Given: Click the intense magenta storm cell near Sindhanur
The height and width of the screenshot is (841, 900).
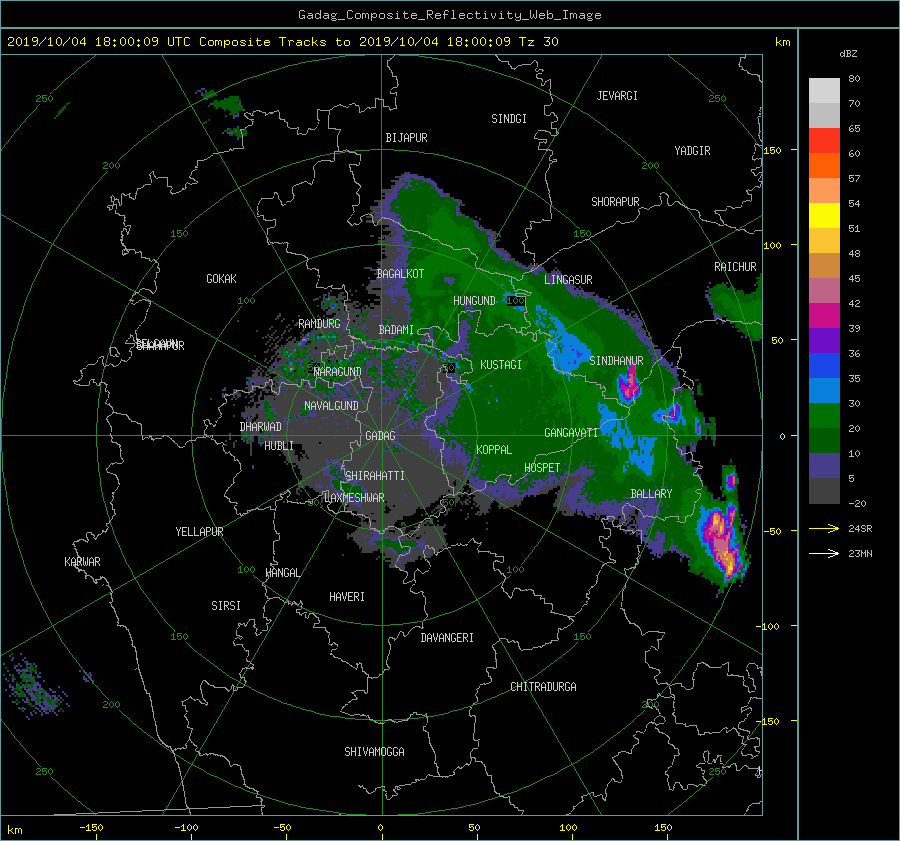Looking at the screenshot, I should (x=629, y=383).
